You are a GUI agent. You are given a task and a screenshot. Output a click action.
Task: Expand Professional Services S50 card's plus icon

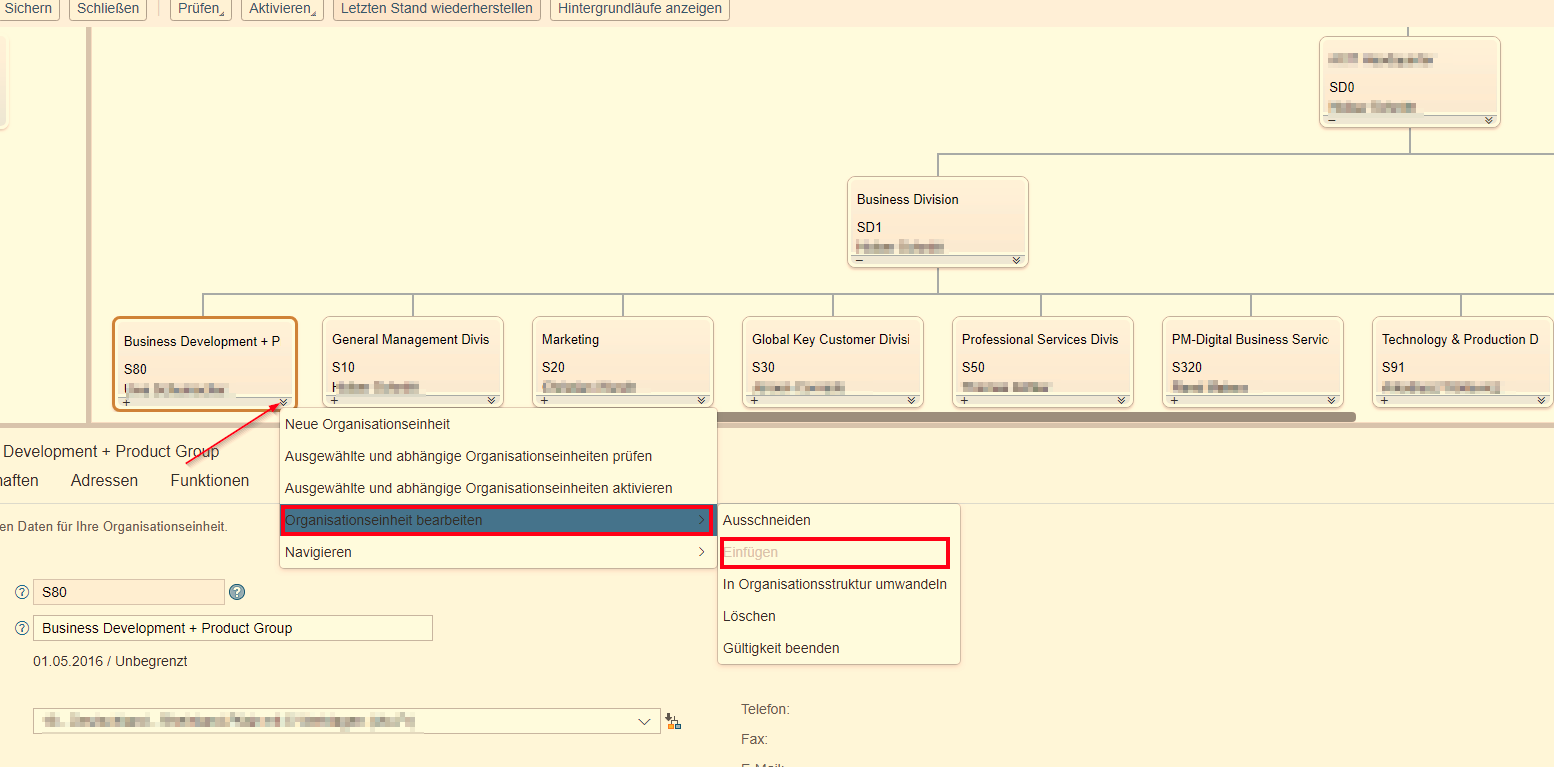[965, 400]
